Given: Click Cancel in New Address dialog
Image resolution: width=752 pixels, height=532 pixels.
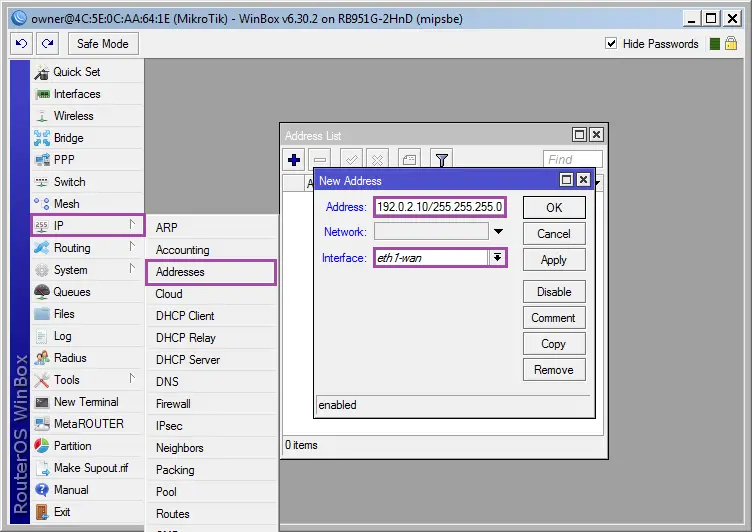Looking at the screenshot, I should pyautogui.click(x=554, y=234).
